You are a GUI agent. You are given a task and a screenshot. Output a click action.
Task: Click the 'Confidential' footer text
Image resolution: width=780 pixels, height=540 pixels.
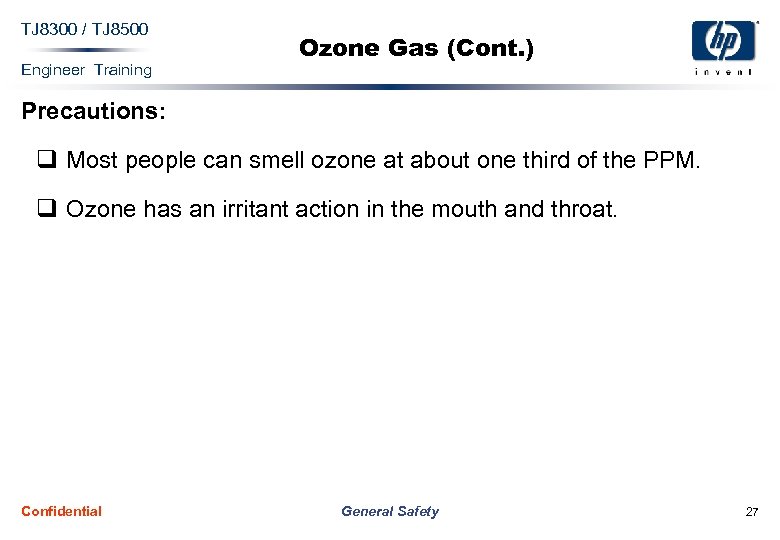(61, 511)
